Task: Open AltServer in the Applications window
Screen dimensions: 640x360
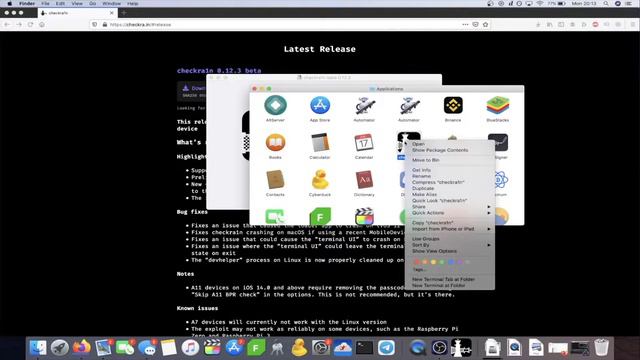Action: pos(276,105)
